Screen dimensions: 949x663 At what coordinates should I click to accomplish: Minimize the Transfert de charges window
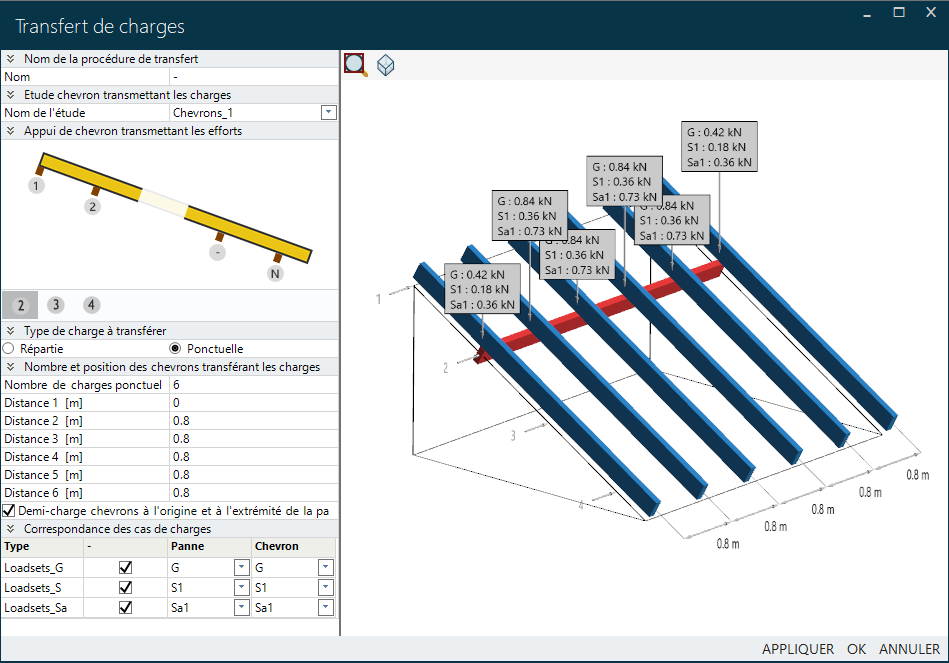click(x=867, y=13)
